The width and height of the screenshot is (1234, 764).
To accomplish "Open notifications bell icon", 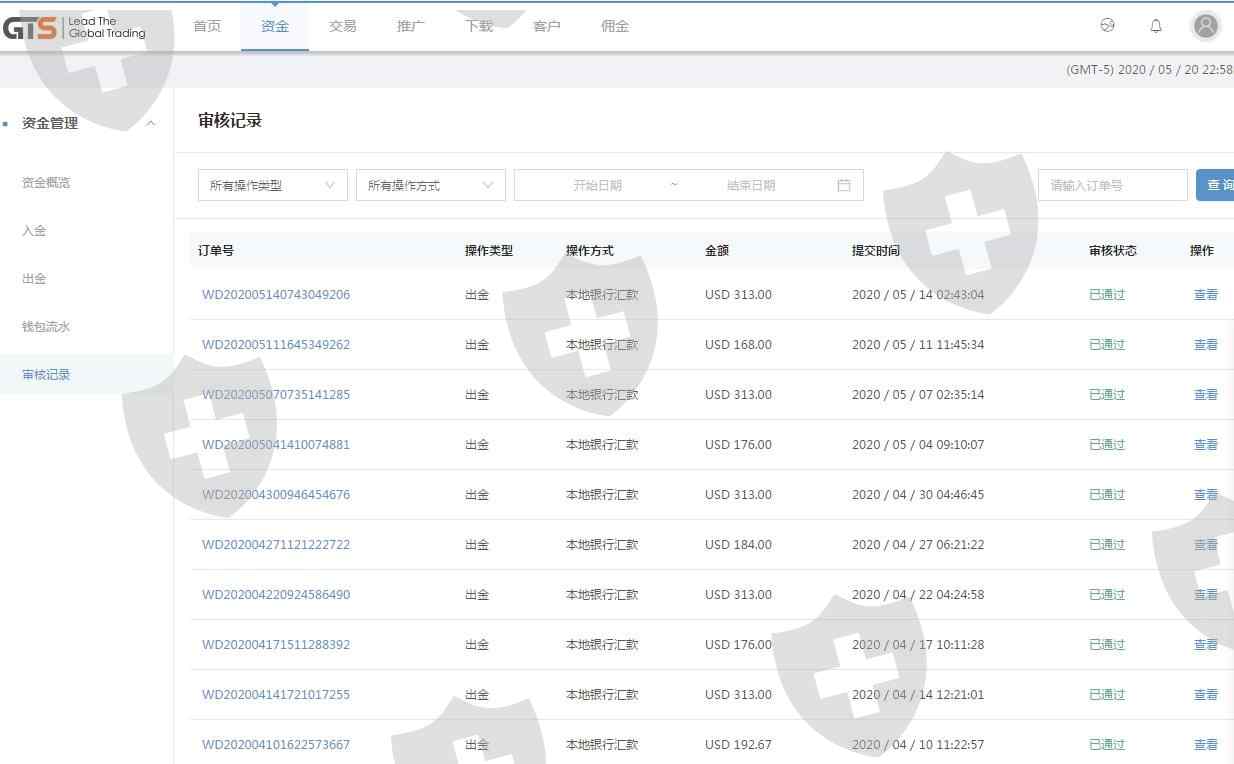I will click(1156, 26).
